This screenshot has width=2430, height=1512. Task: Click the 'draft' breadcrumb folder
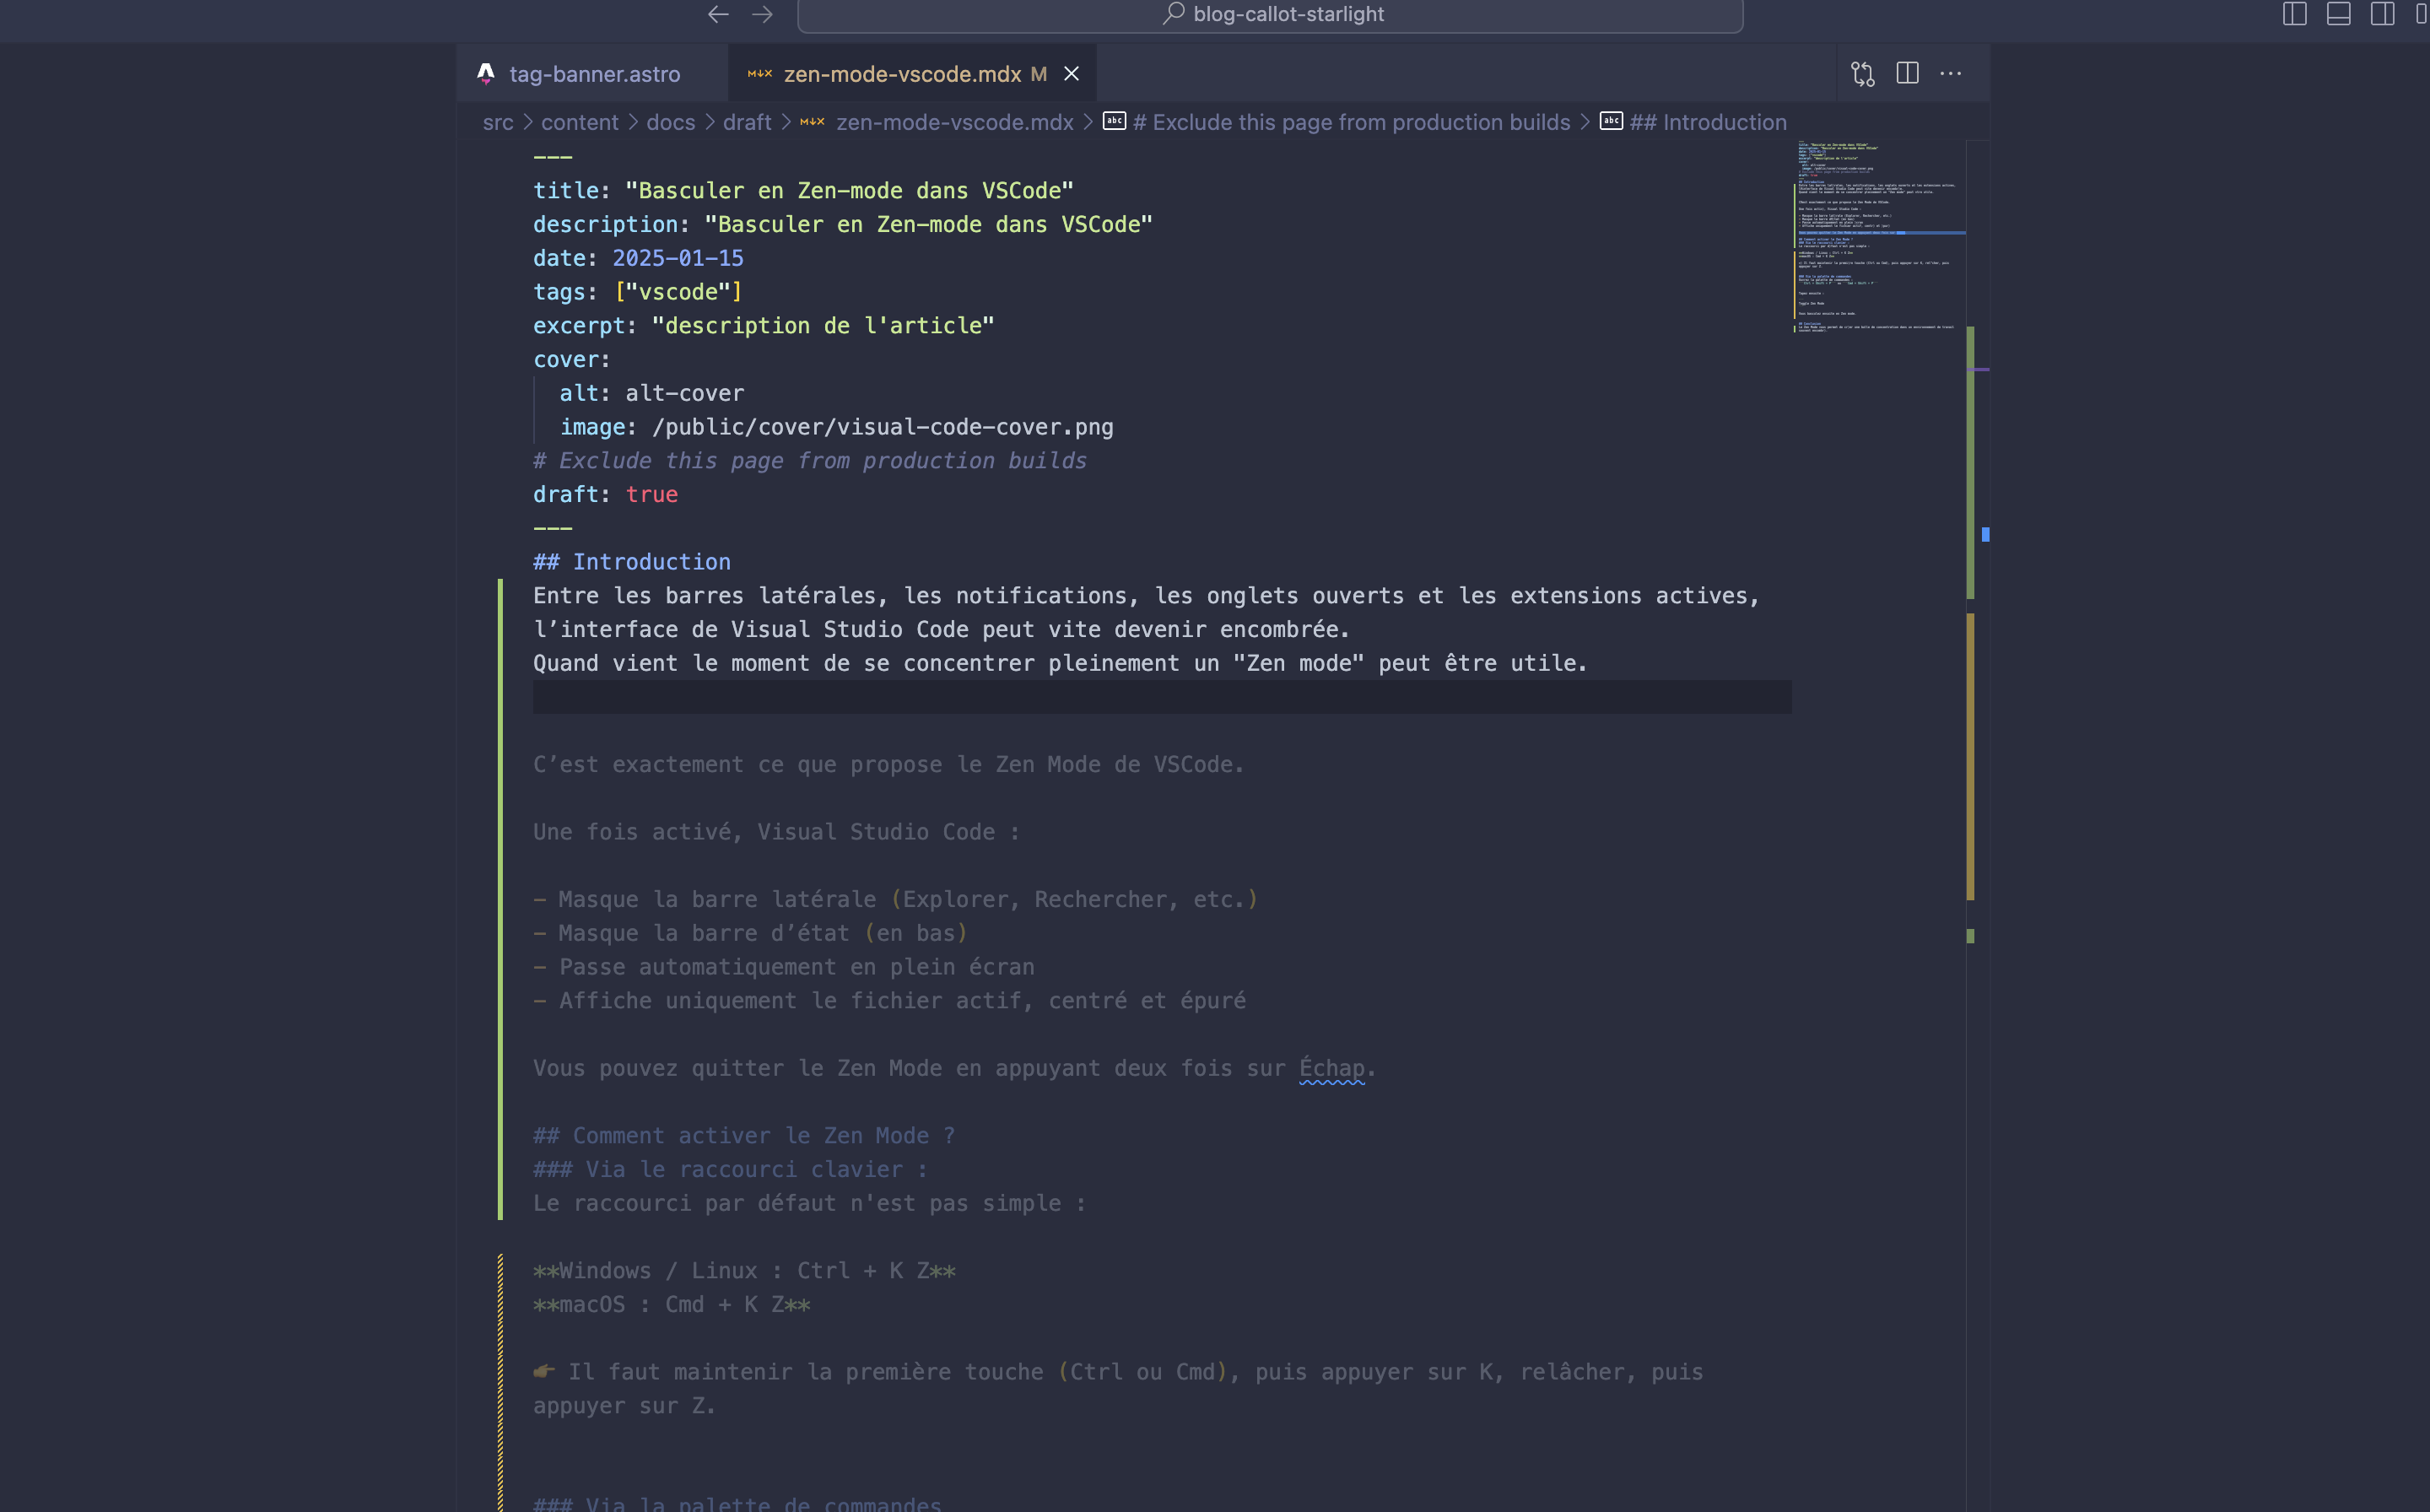click(x=747, y=122)
